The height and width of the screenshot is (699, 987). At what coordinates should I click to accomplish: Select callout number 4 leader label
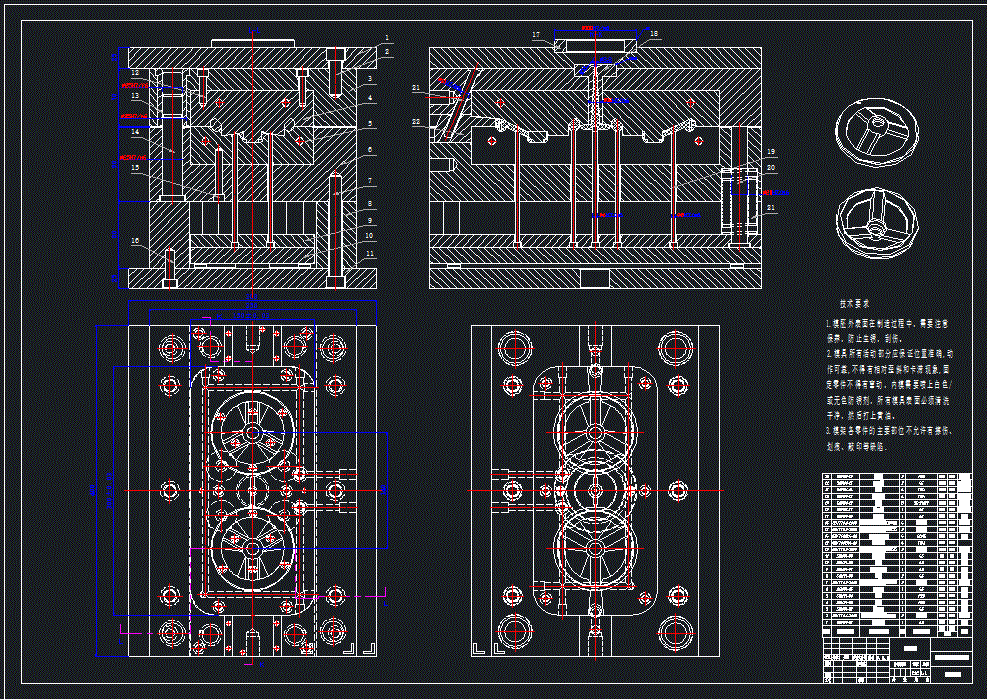coord(370,98)
